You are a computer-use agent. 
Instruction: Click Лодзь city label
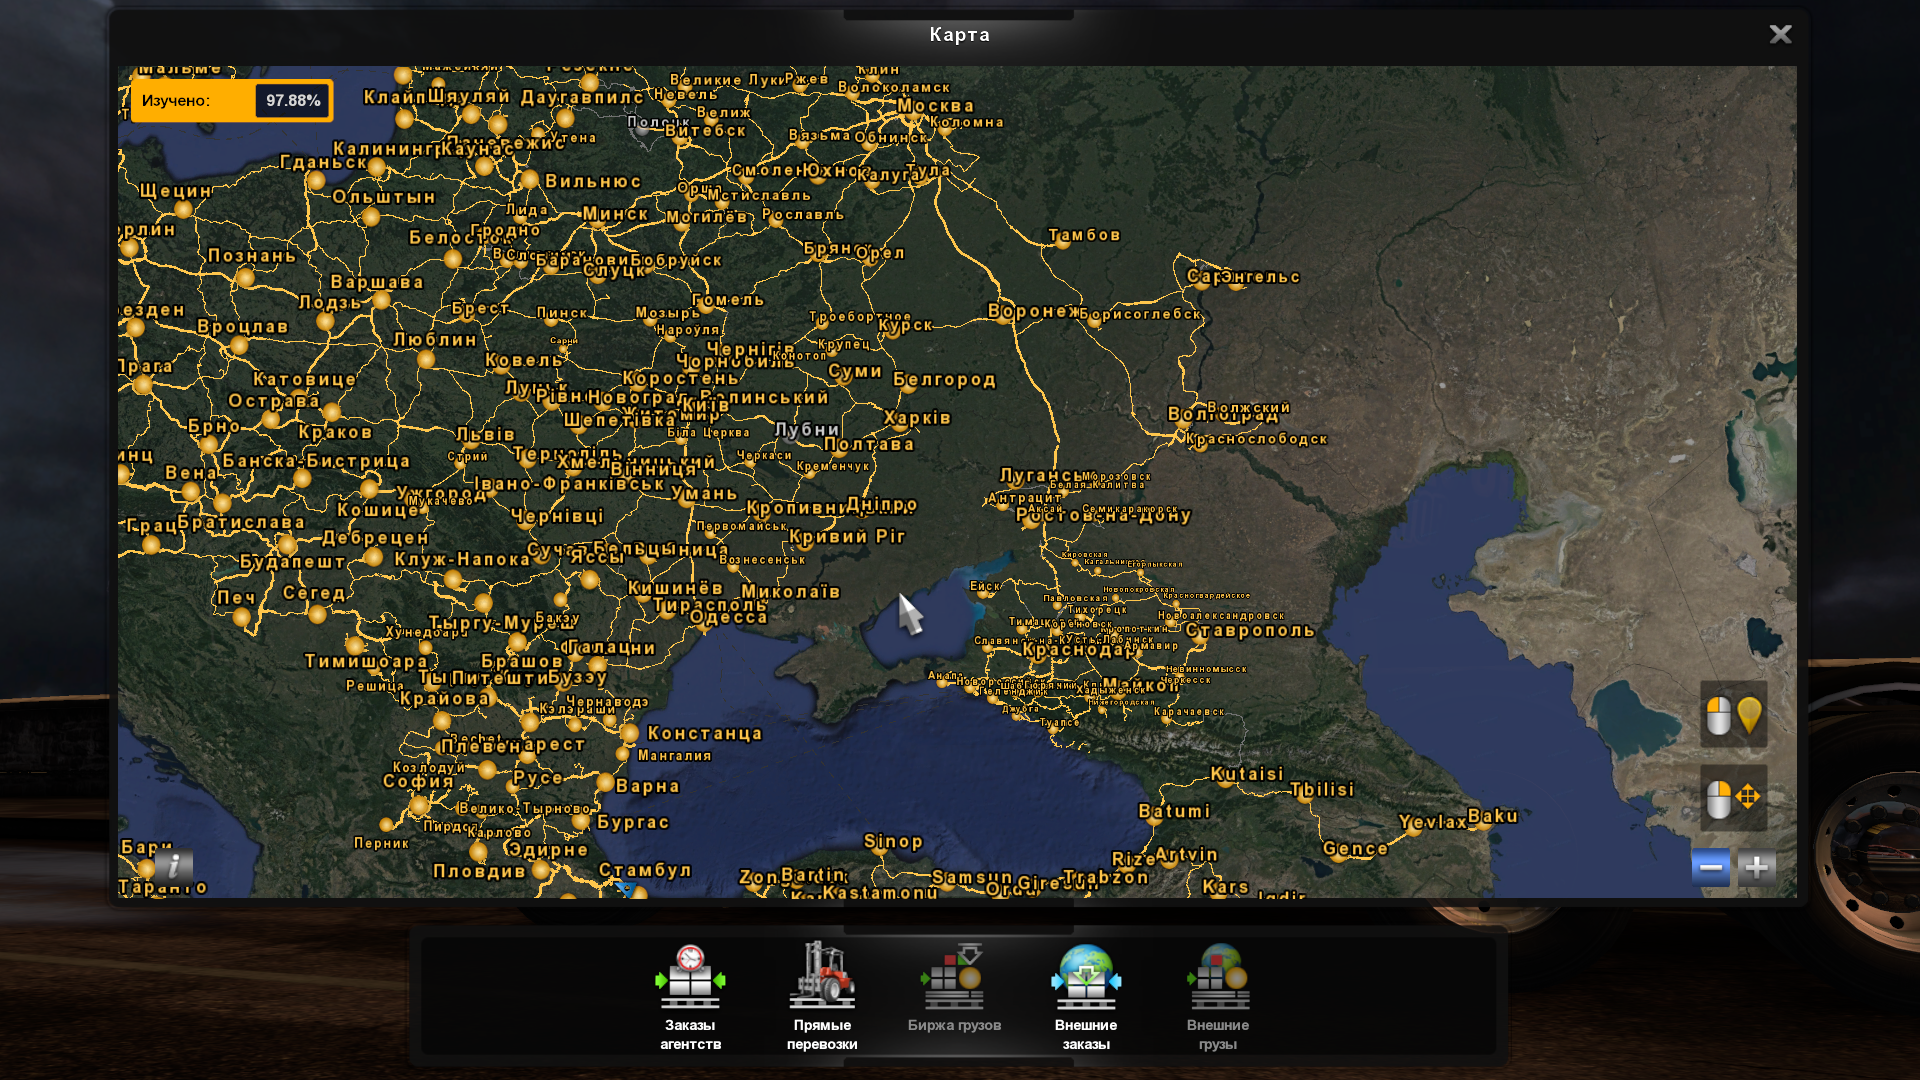[x=330, y=302]
